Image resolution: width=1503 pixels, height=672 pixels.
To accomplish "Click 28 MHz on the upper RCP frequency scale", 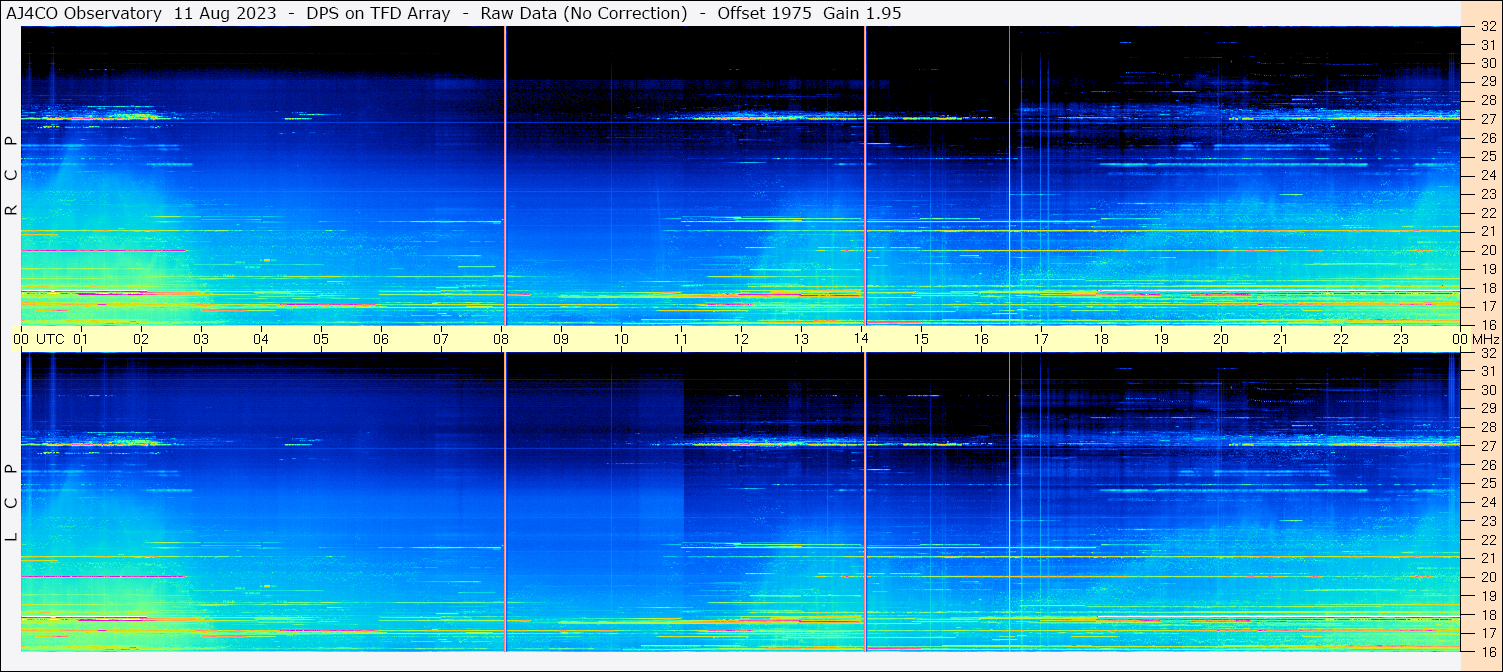I will 1488,100.
